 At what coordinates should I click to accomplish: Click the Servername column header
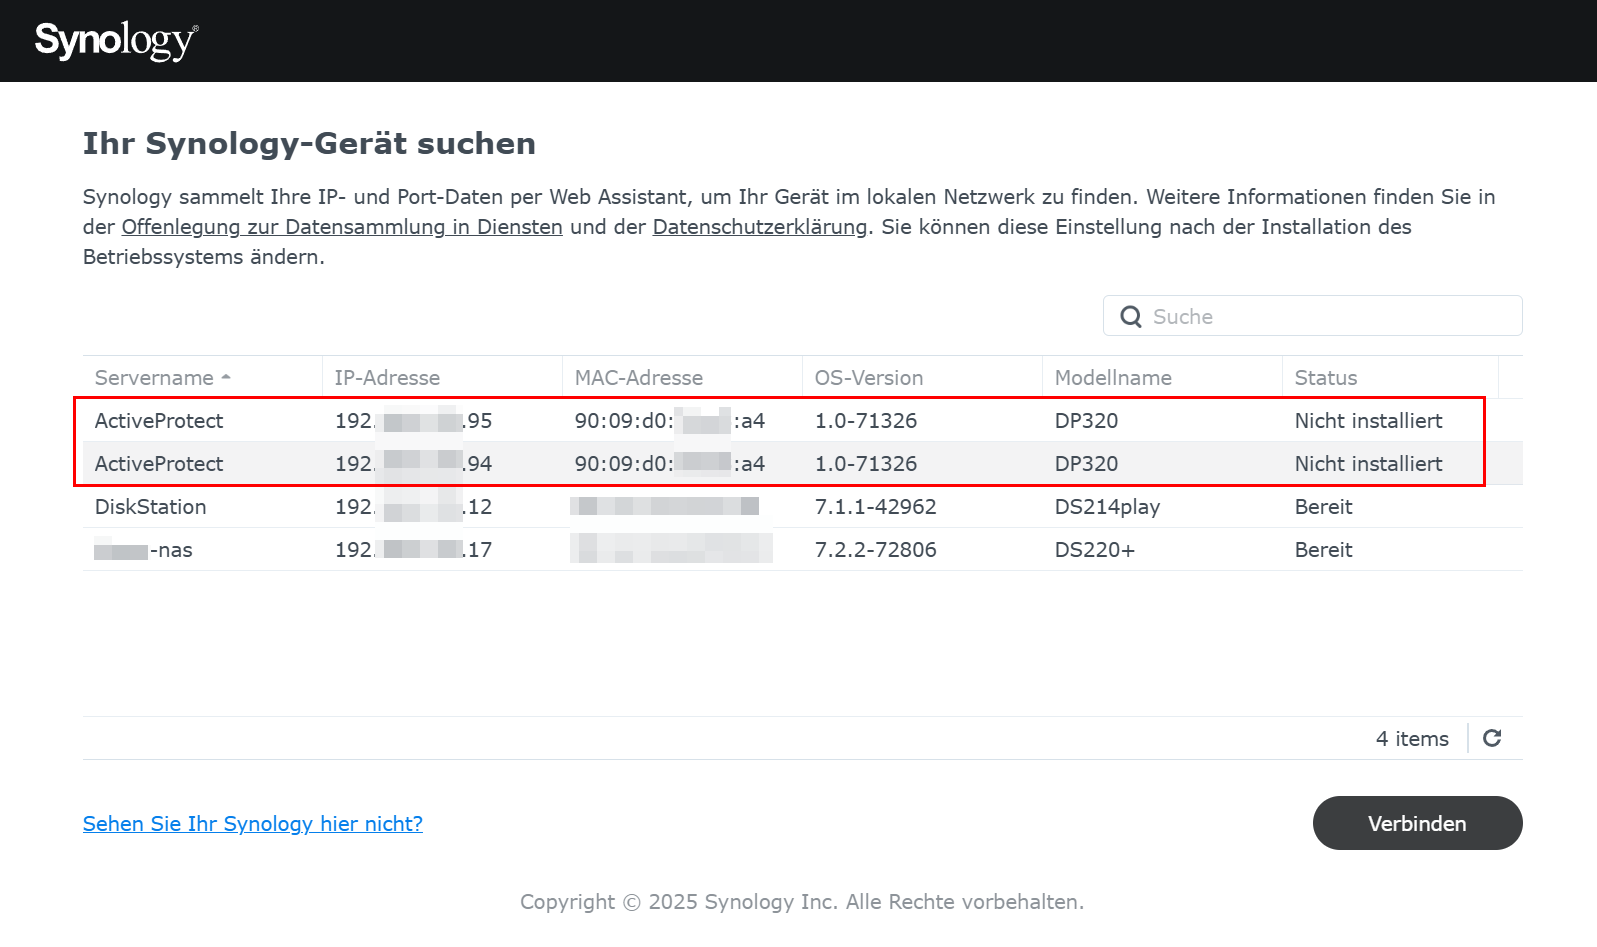click(202, 378)
